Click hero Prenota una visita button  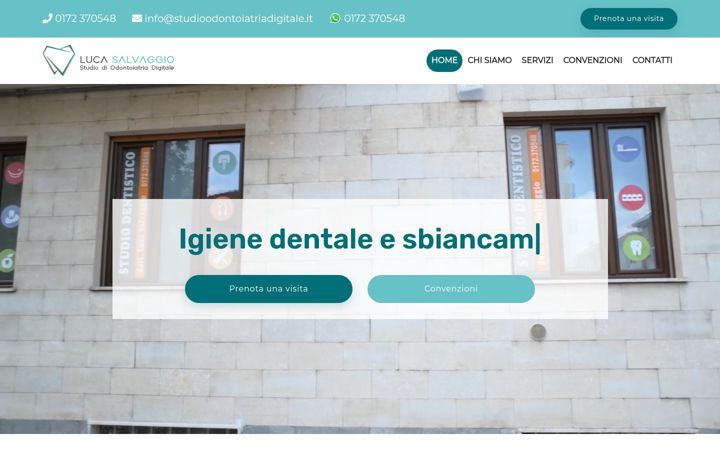click(x=269, y=289)
